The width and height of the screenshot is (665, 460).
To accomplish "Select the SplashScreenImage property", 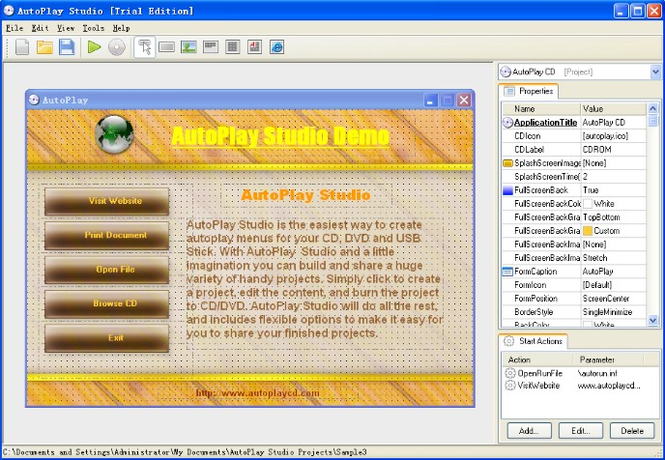I will 547,163.
